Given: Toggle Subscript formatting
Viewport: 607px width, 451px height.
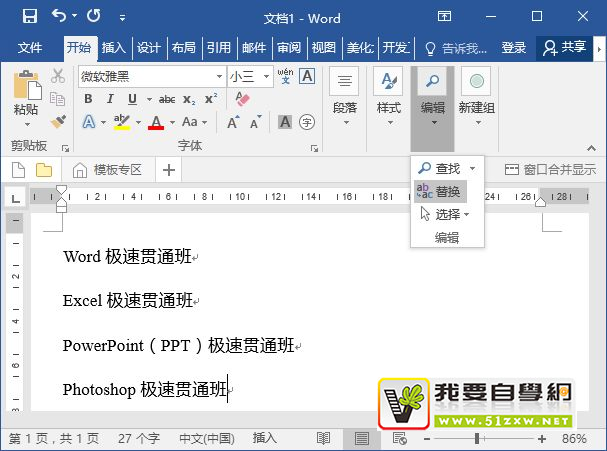Looking at the screenshot, I should [189, 99].
